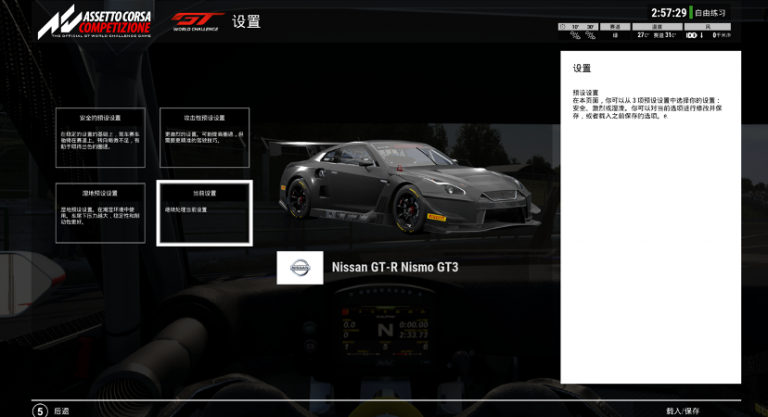Select the 安全的预设设置 (safe preset) card
The height and width of the screenshot is (417, 768).
100,138
